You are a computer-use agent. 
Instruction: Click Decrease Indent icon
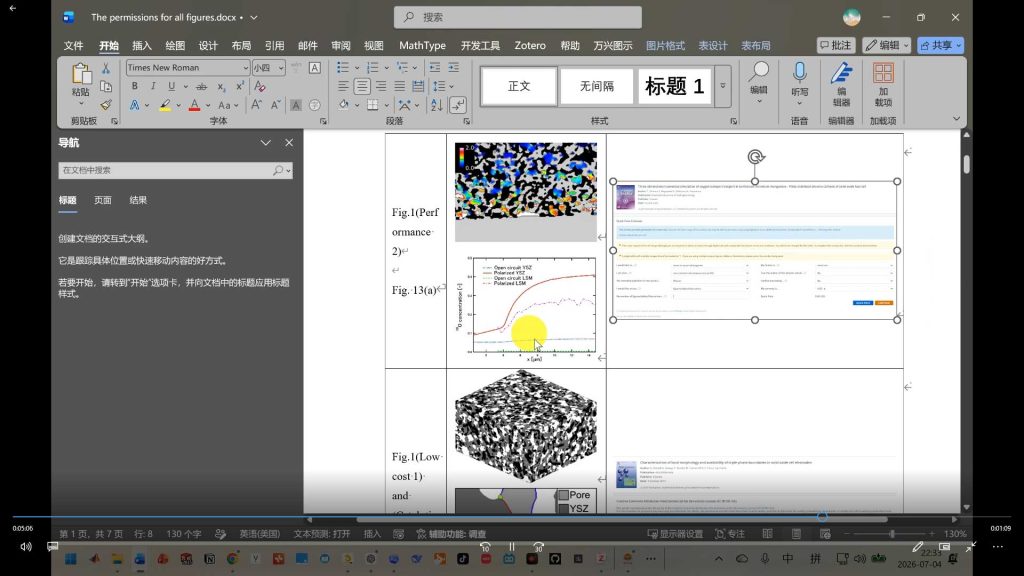click(434, 67)
